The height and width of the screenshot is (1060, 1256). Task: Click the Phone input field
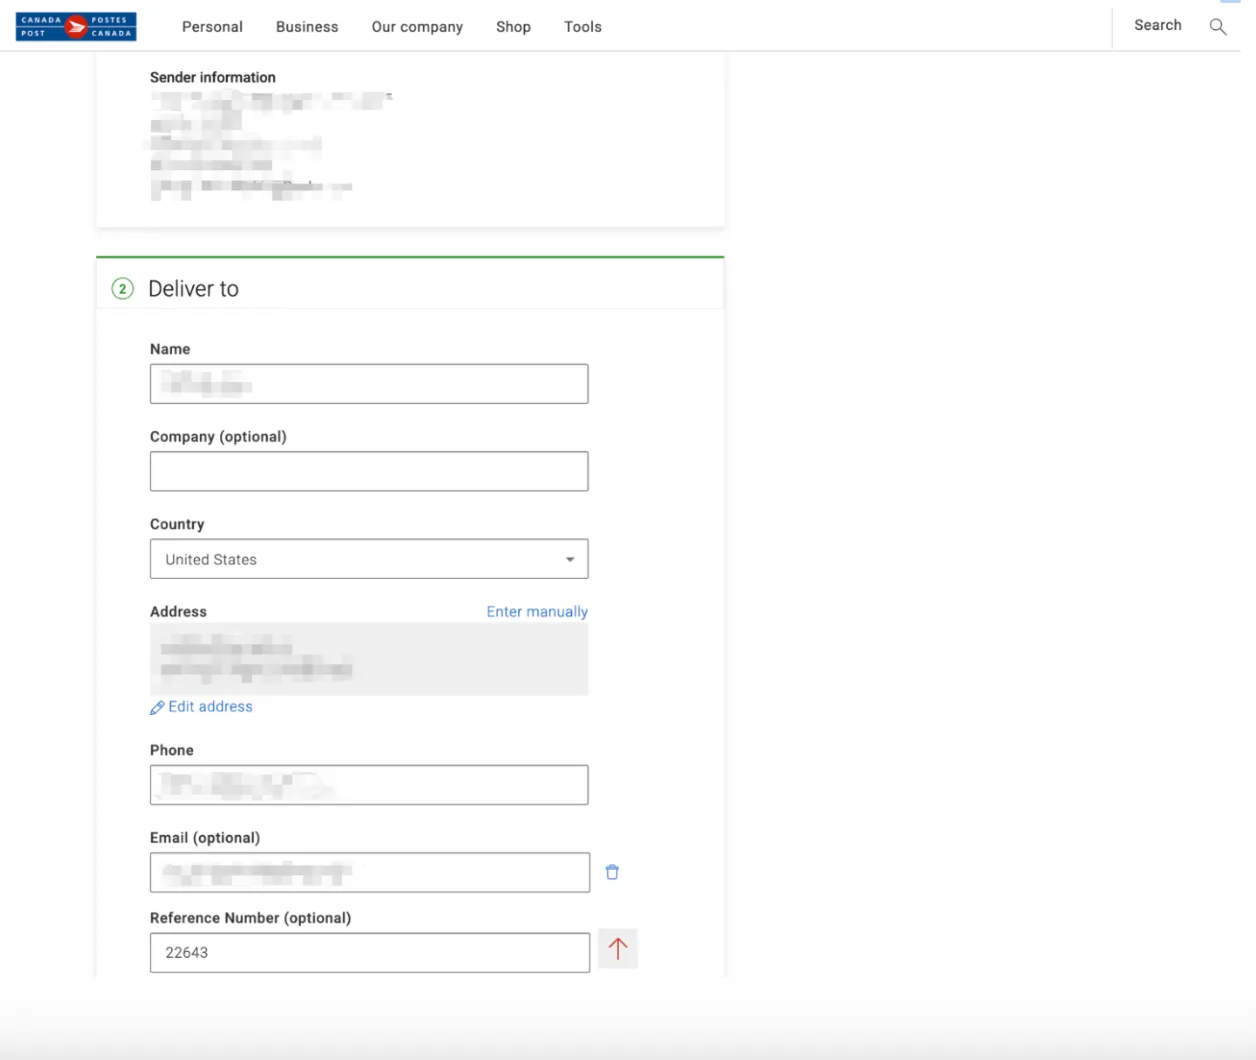(368, 785)
